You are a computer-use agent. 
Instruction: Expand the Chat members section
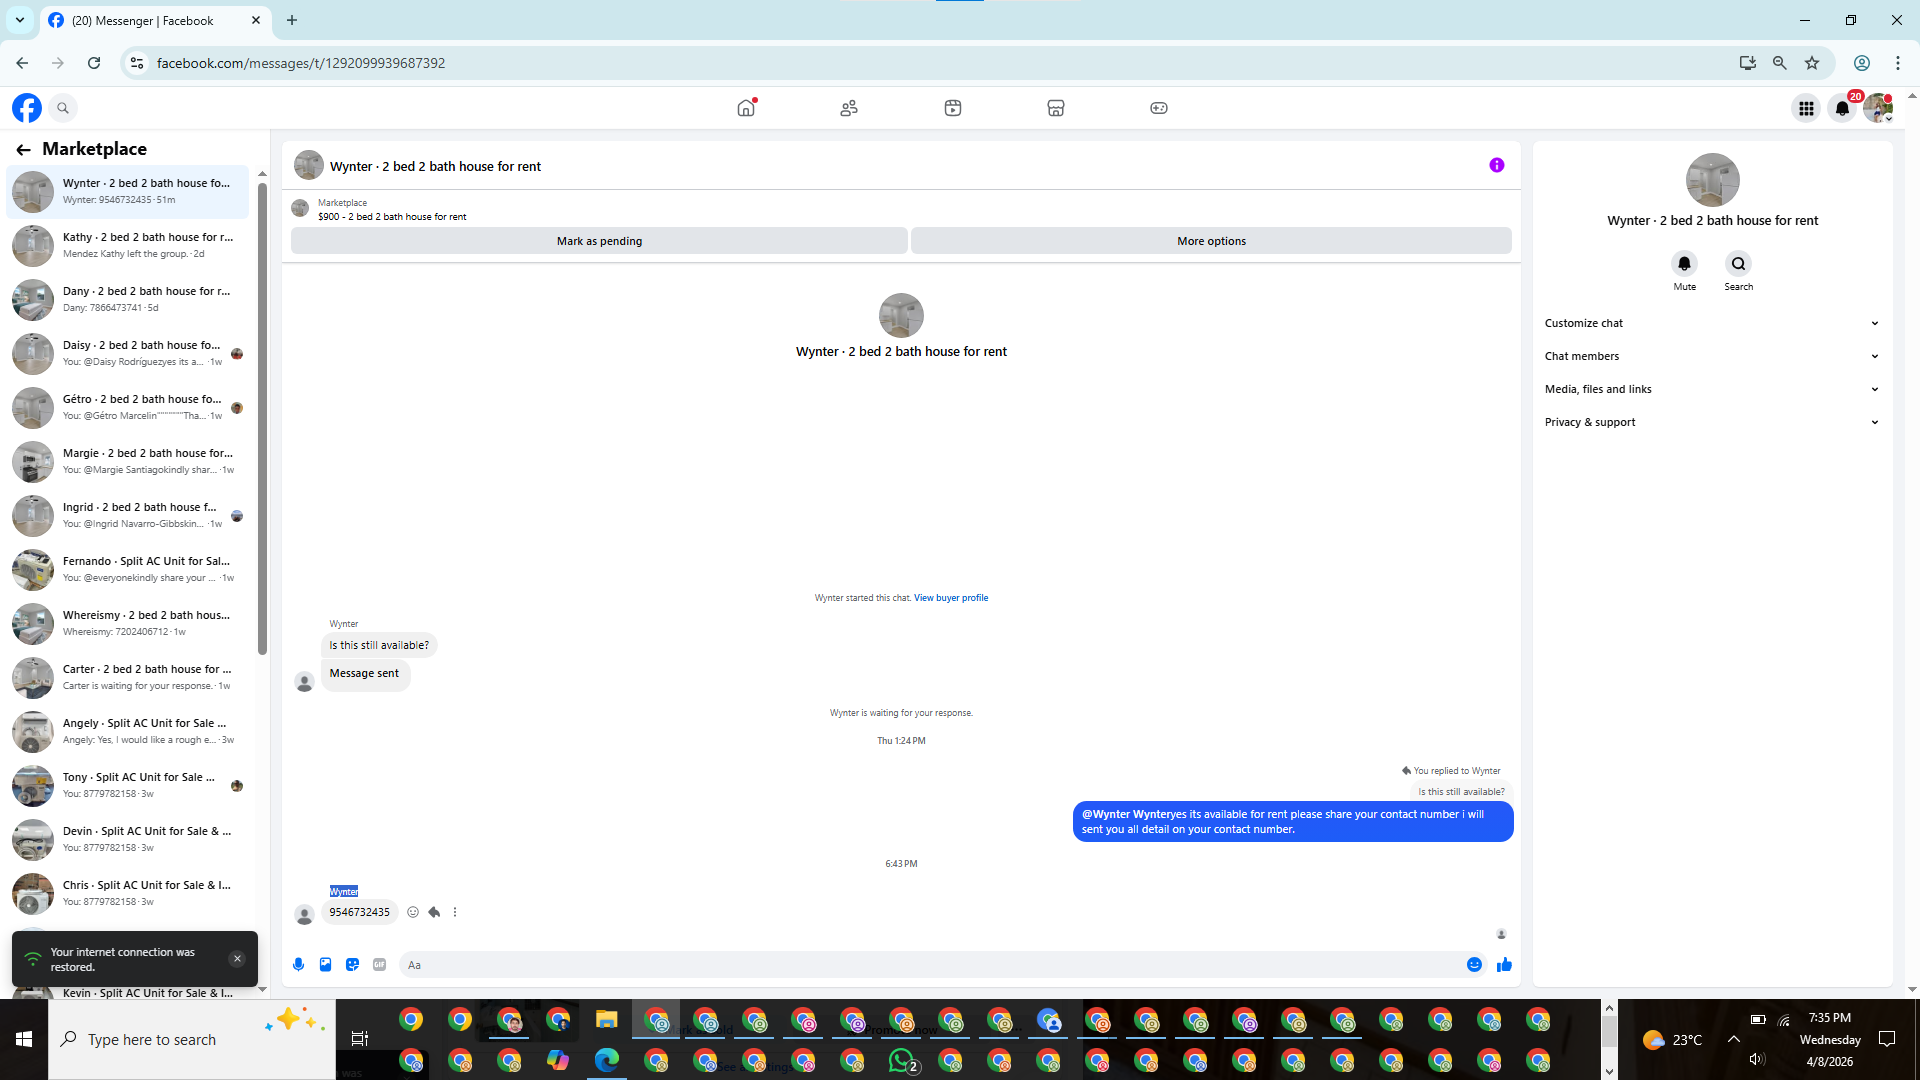click(x=1711, y=356)
